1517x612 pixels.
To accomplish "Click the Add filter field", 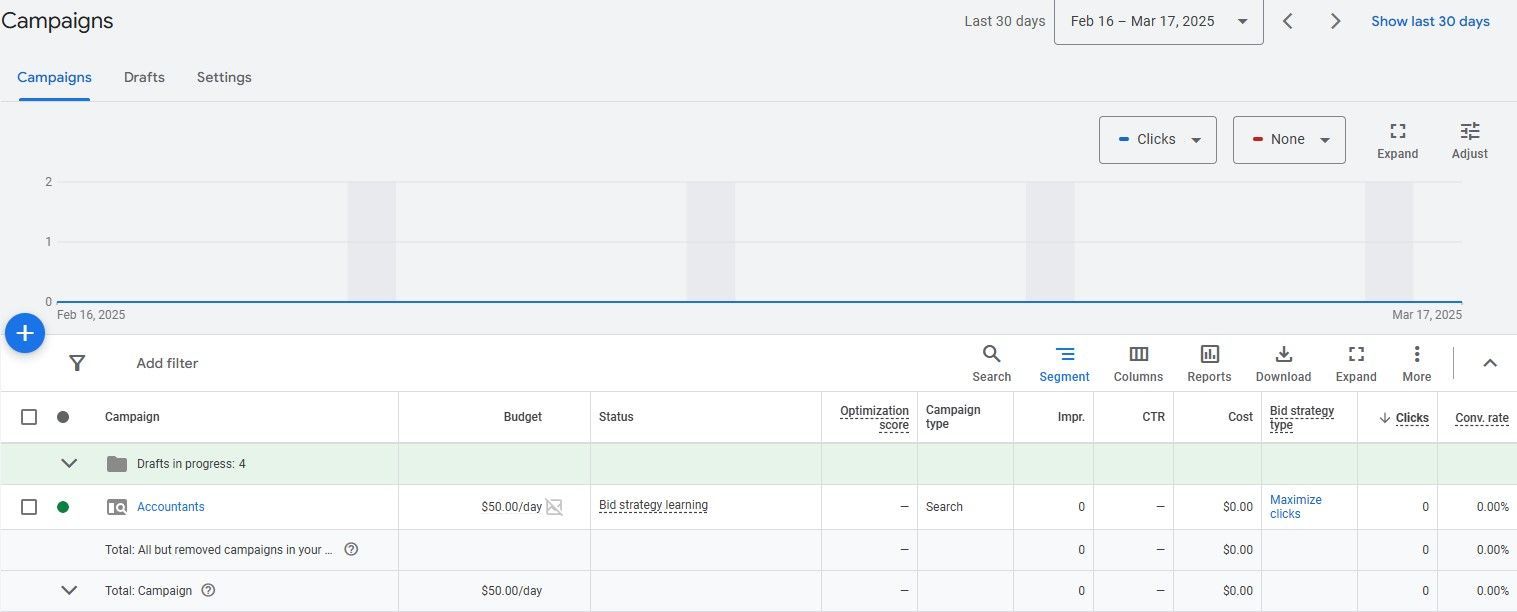I will pyautogui.click(x=167, y=363).
